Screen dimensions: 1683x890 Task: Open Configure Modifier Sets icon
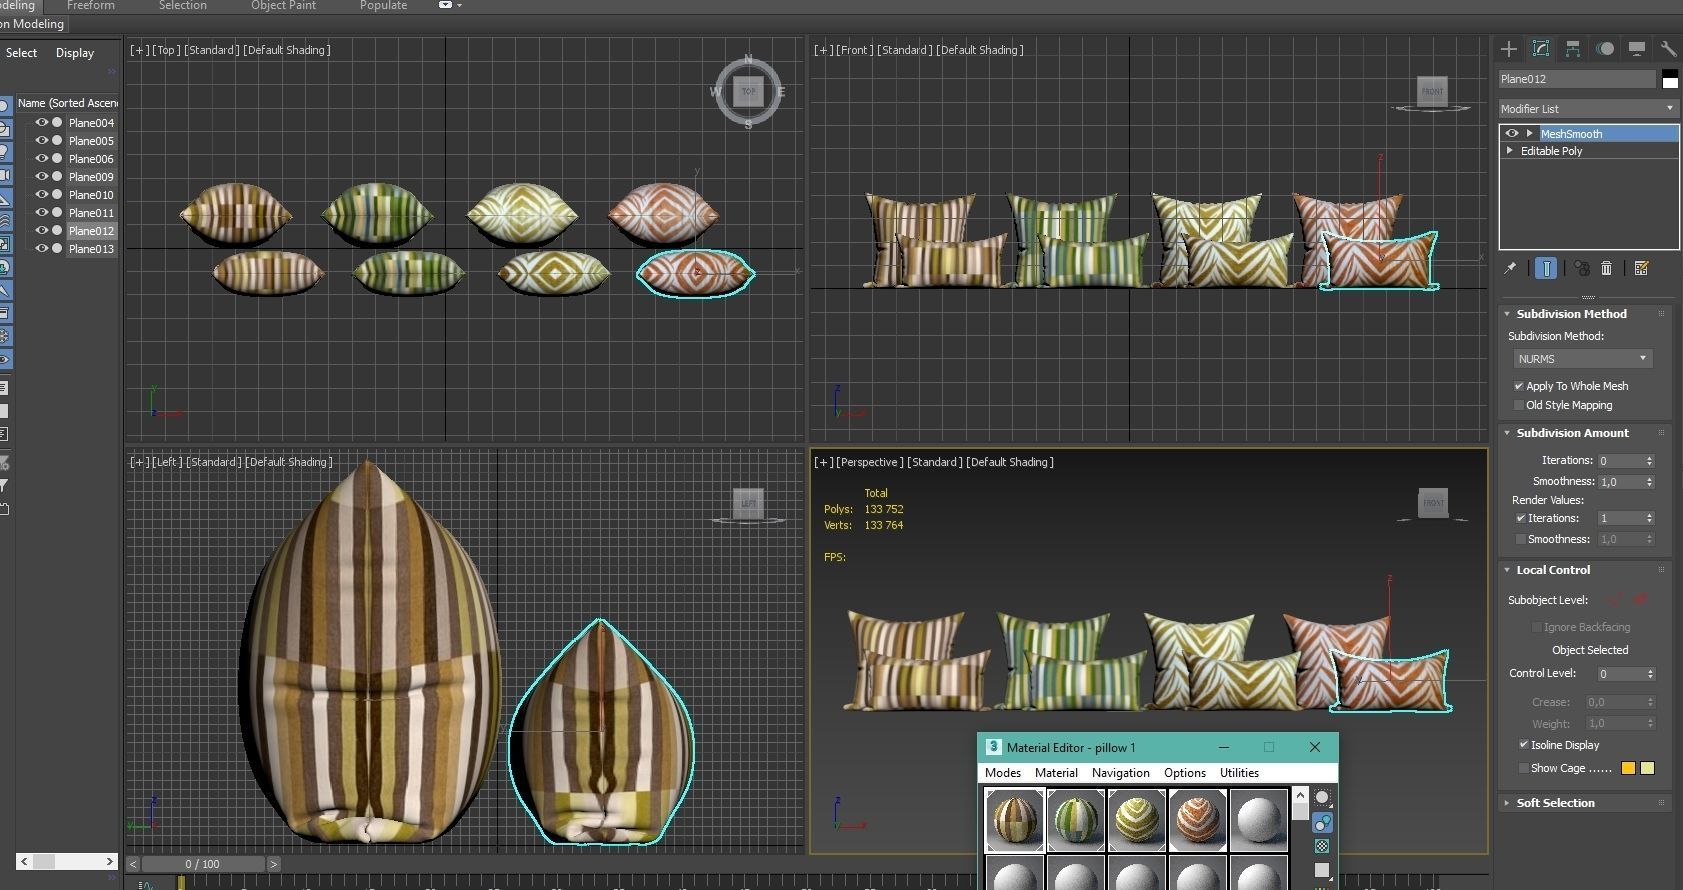1641,268
